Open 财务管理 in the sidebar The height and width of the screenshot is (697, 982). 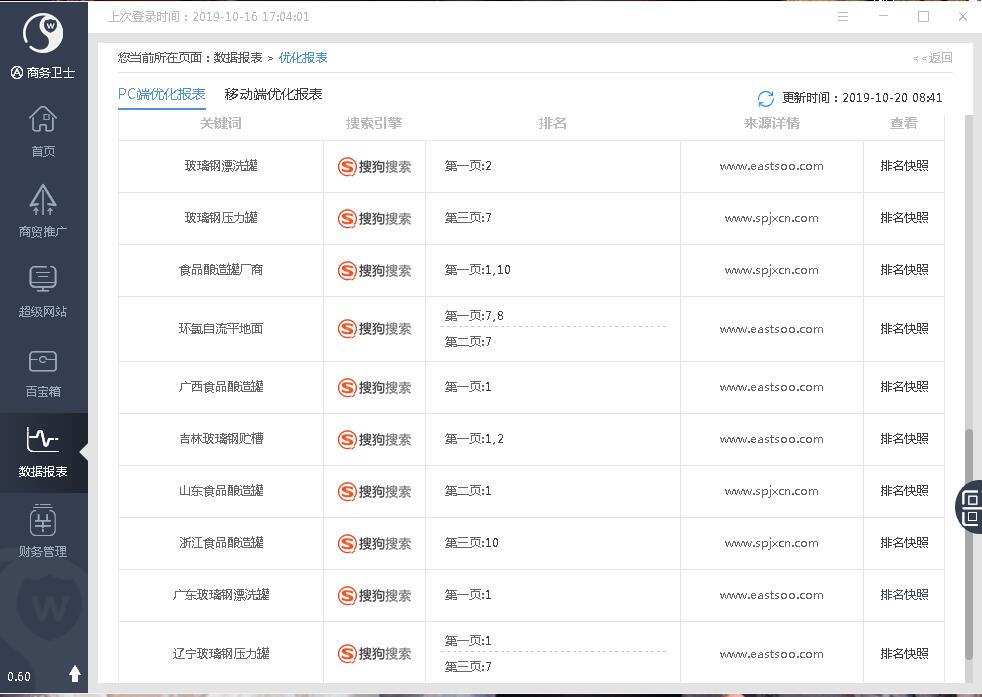pyautogui.click(x=43, y=531)
